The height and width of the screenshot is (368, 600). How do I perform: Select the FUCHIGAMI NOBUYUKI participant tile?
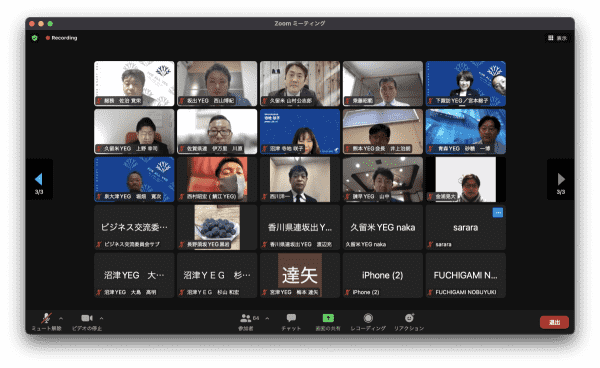point(466,275)
